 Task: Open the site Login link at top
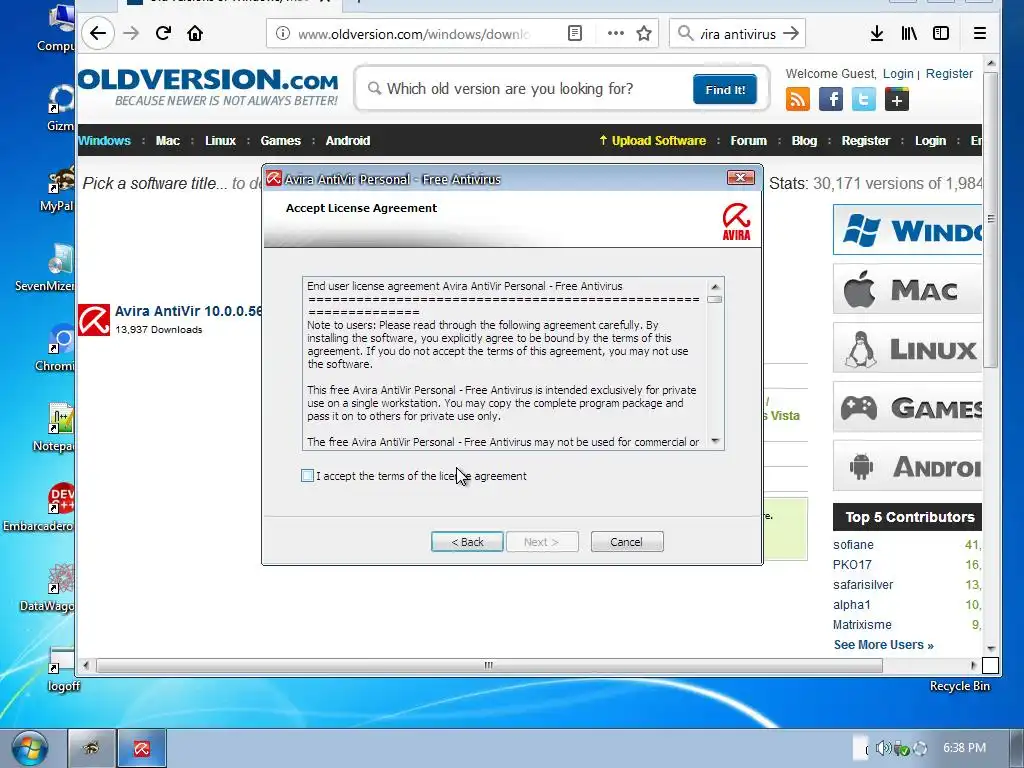(898, 74)
